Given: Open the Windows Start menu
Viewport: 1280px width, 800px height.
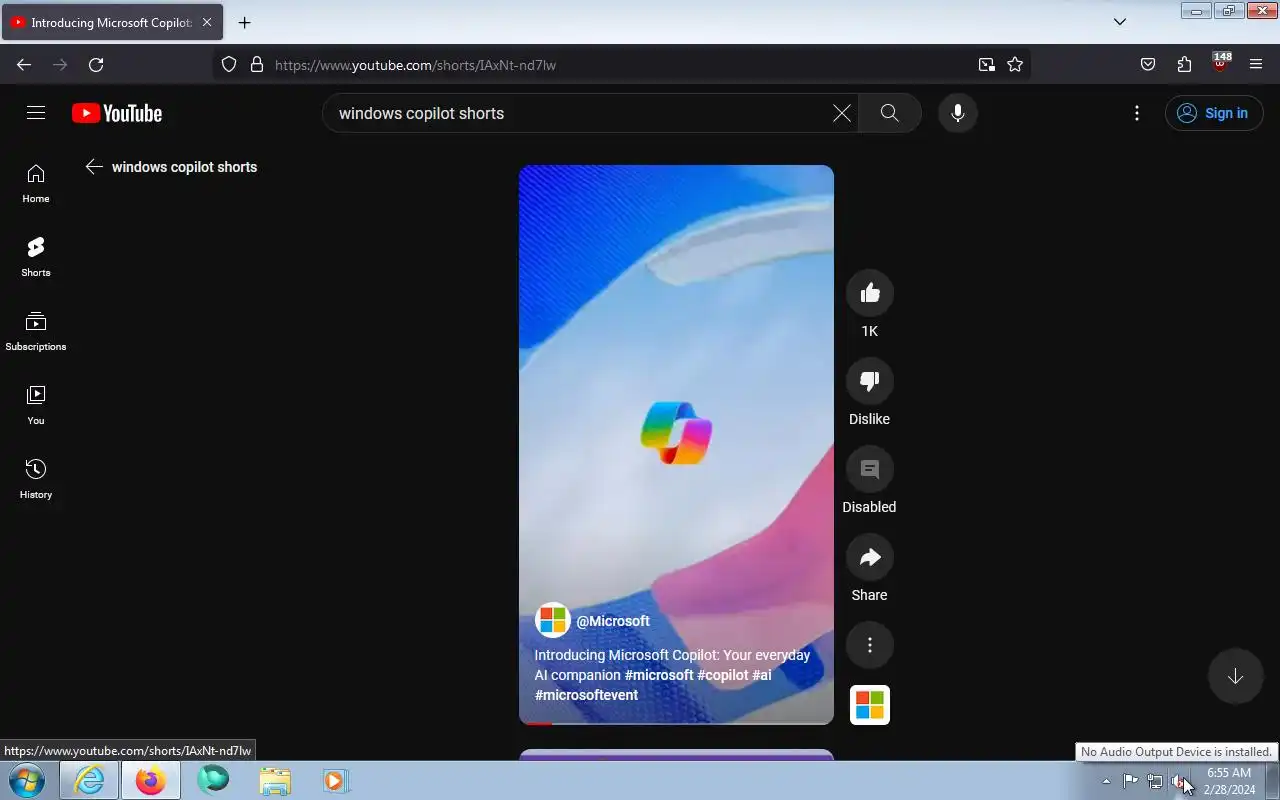Looking at the screenshot, I should (27, 780).
